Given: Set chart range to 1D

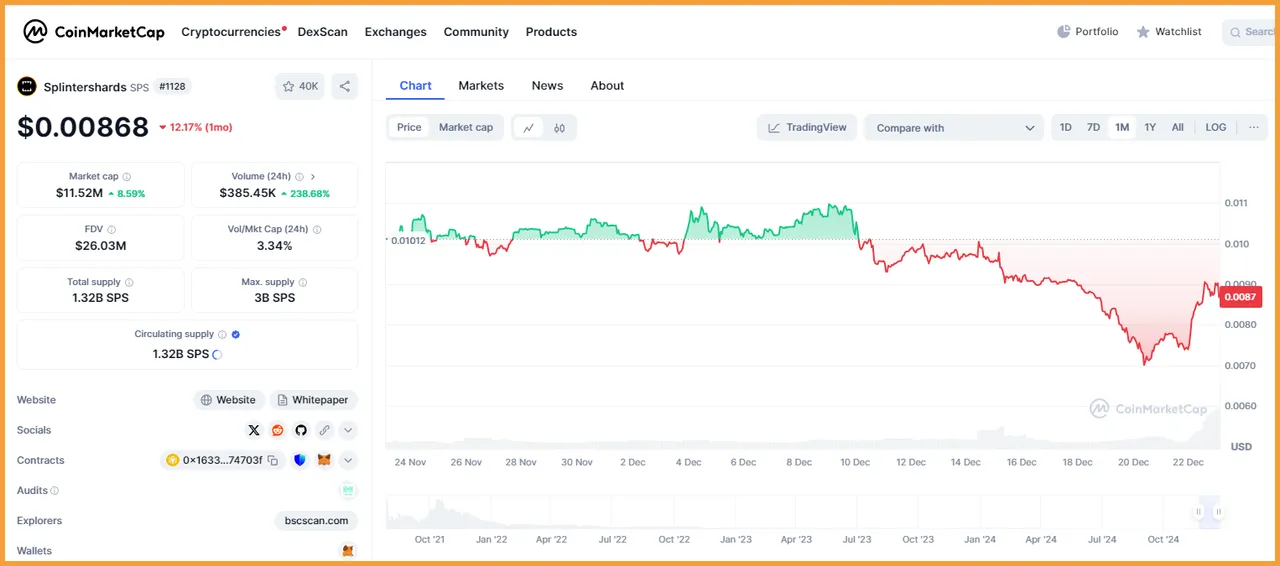Looking at the screenshot, I should (1066, 127).
